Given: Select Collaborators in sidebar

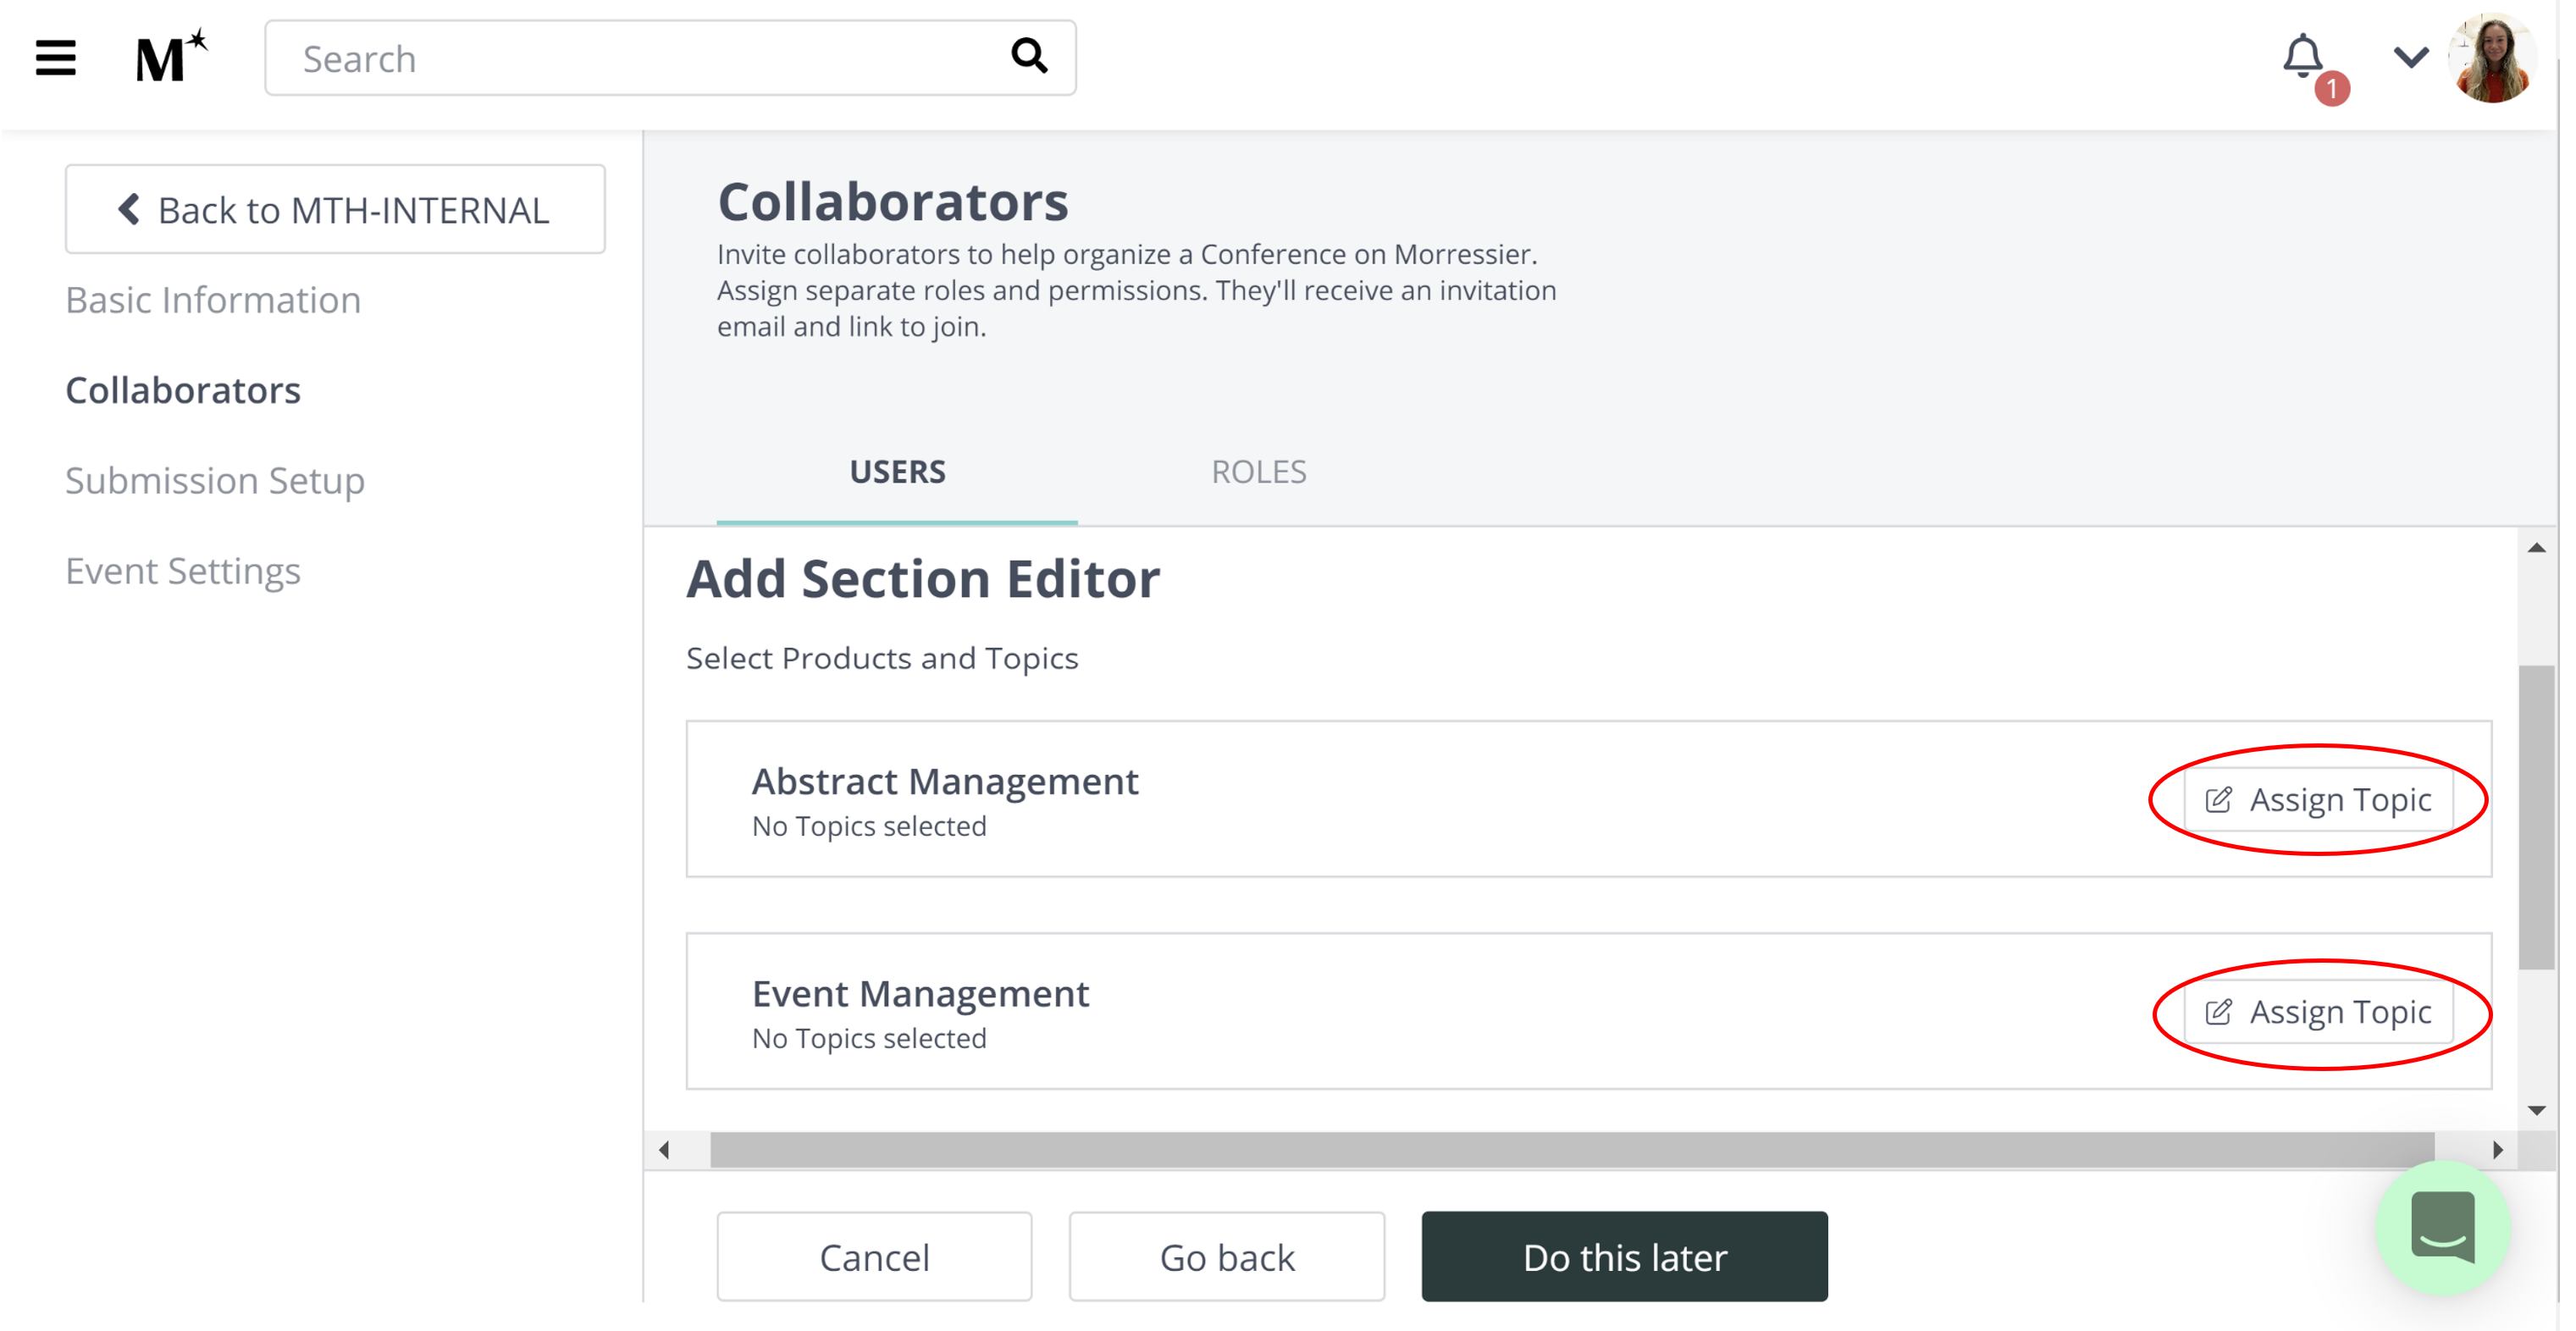Looking at the screenshot, I should (x=183, y=390).
